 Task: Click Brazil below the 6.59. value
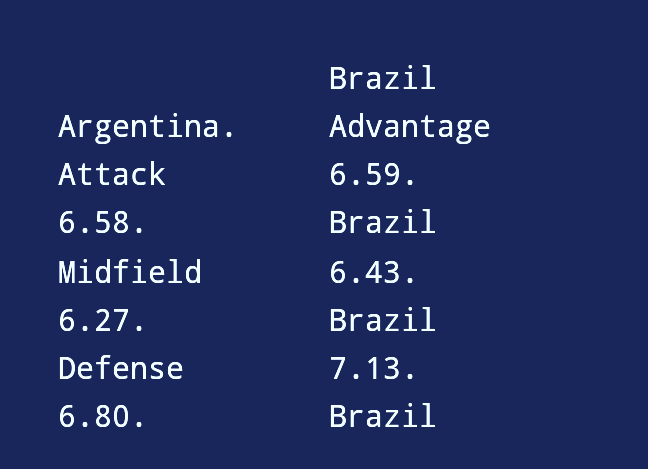(382, 223)
